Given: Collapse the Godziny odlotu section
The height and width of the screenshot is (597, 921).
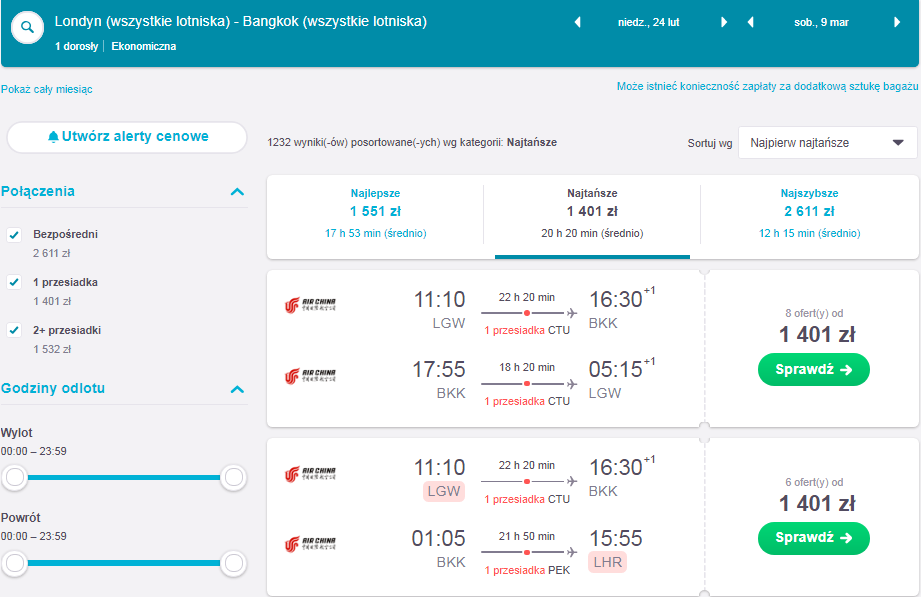Looking at the screenshot, I should point(237,390).
